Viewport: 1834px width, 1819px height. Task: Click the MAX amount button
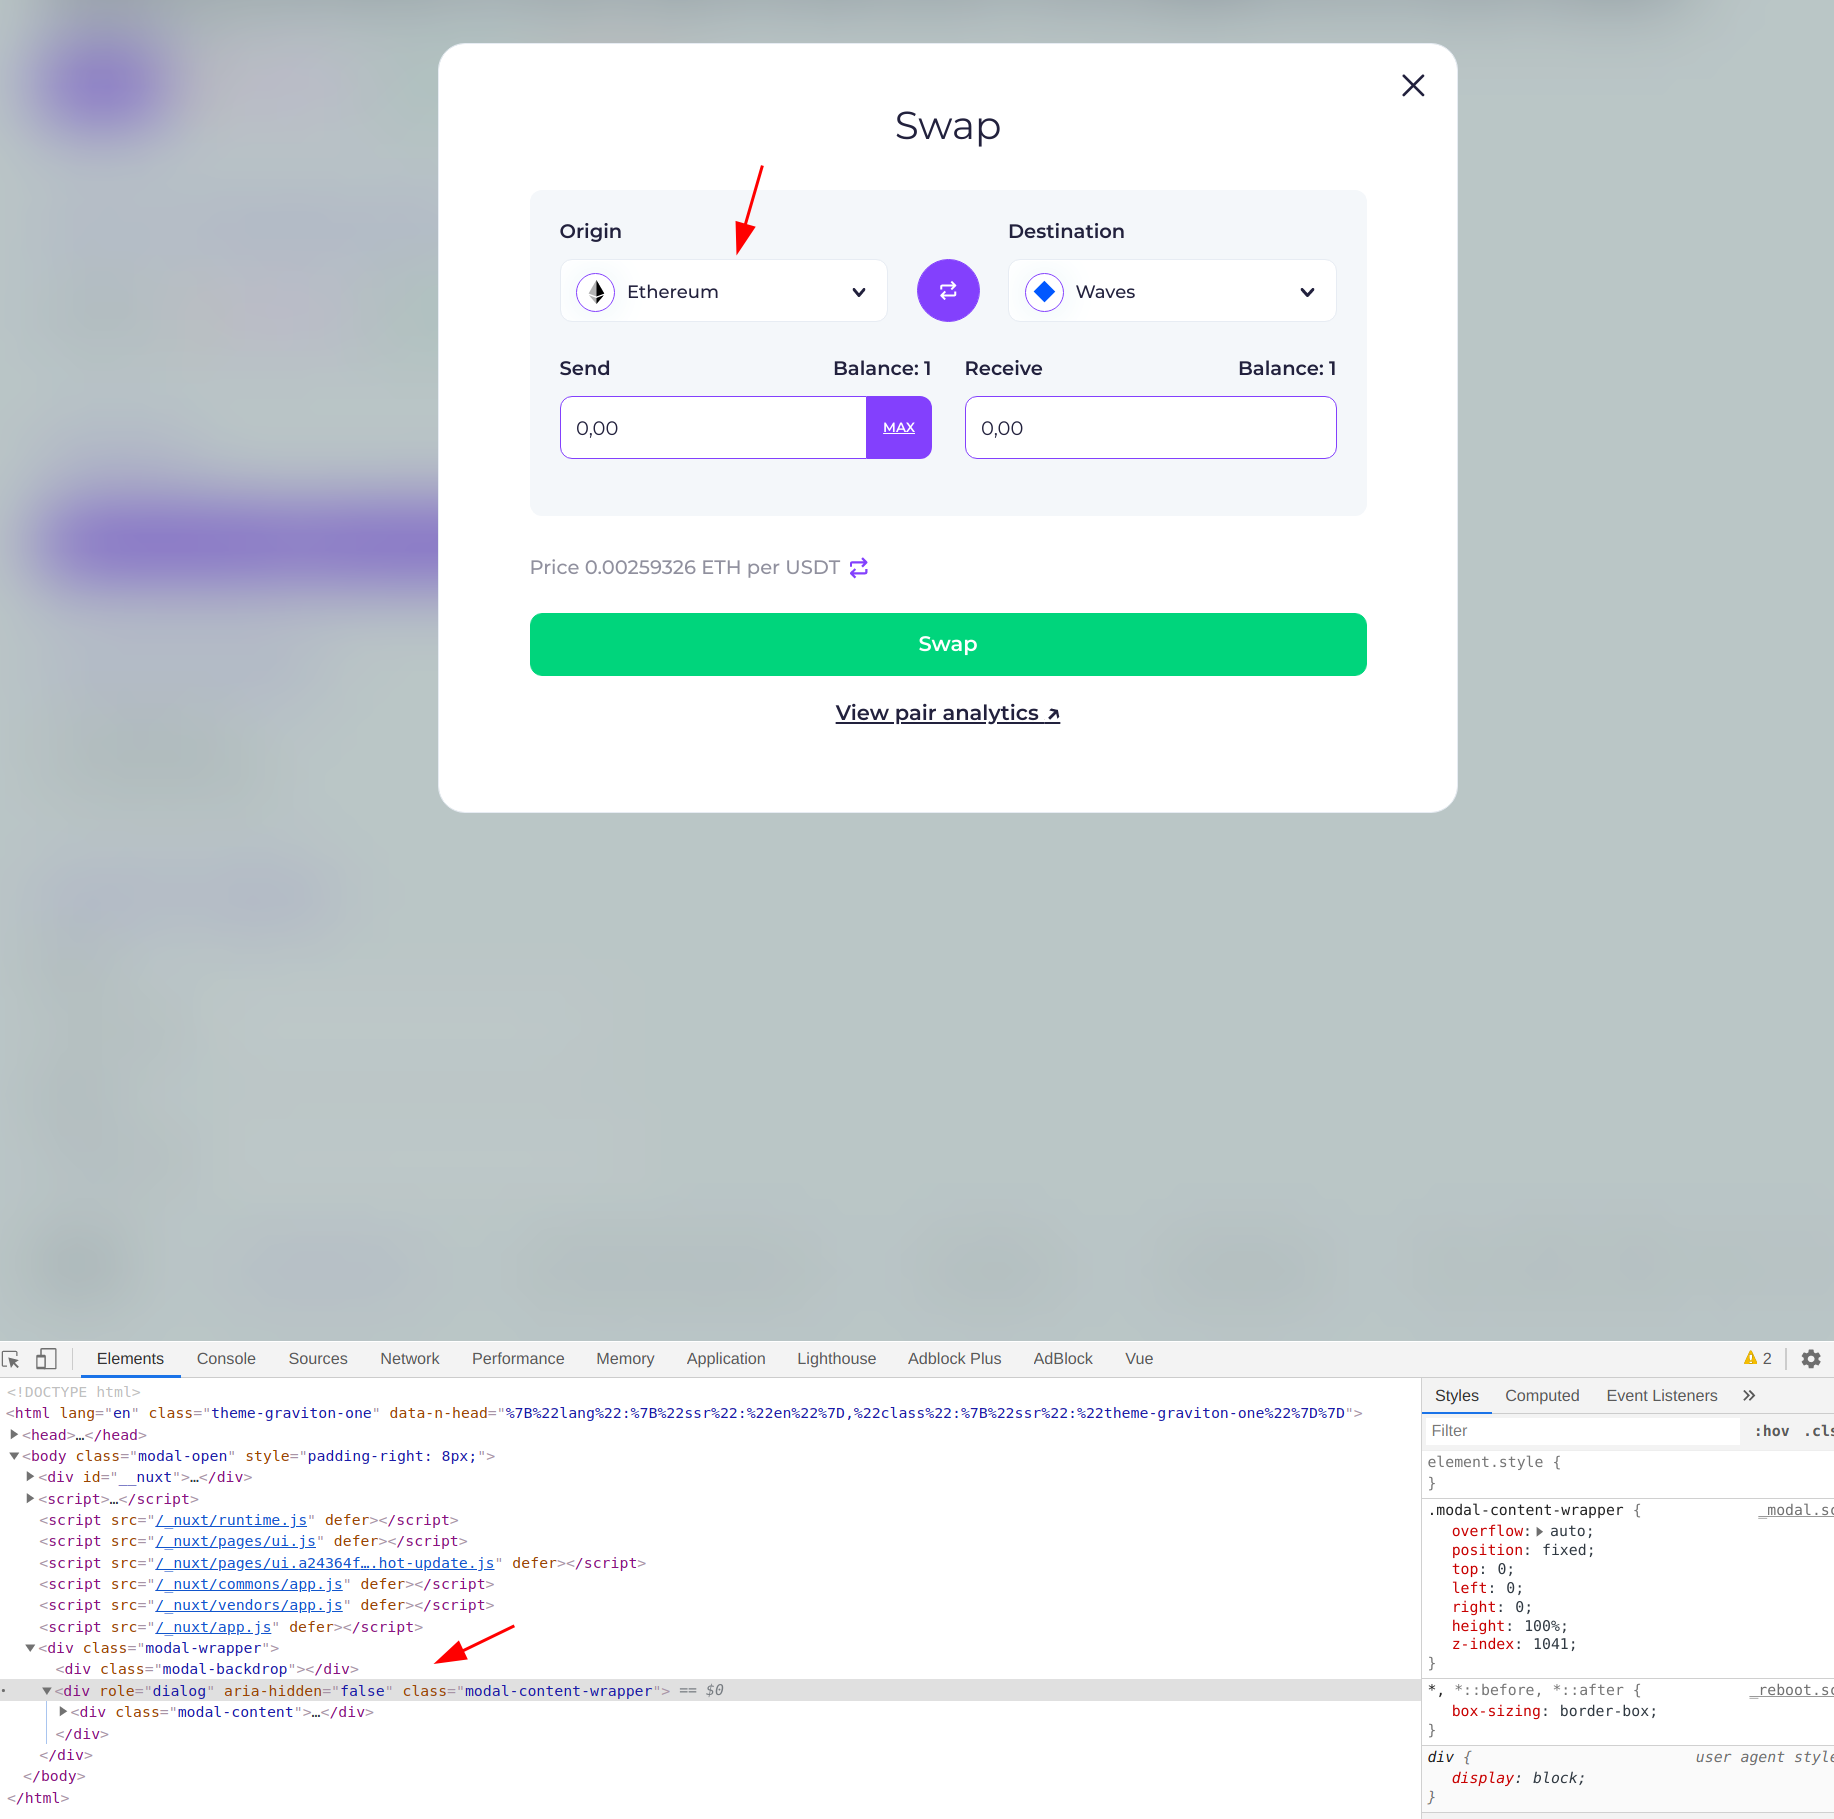[899, 428]
